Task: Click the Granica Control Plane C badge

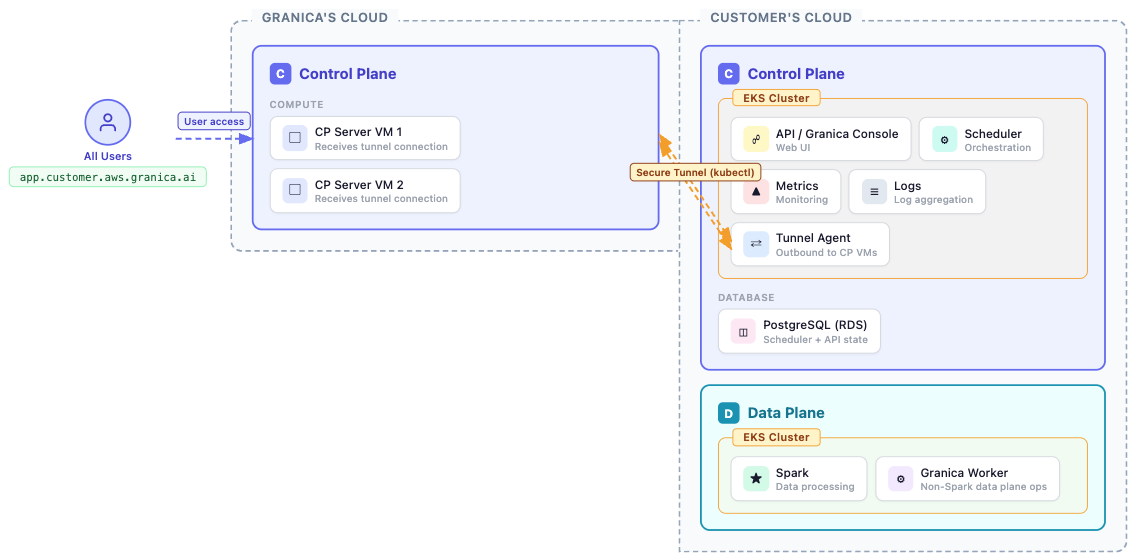Action: 280,74
